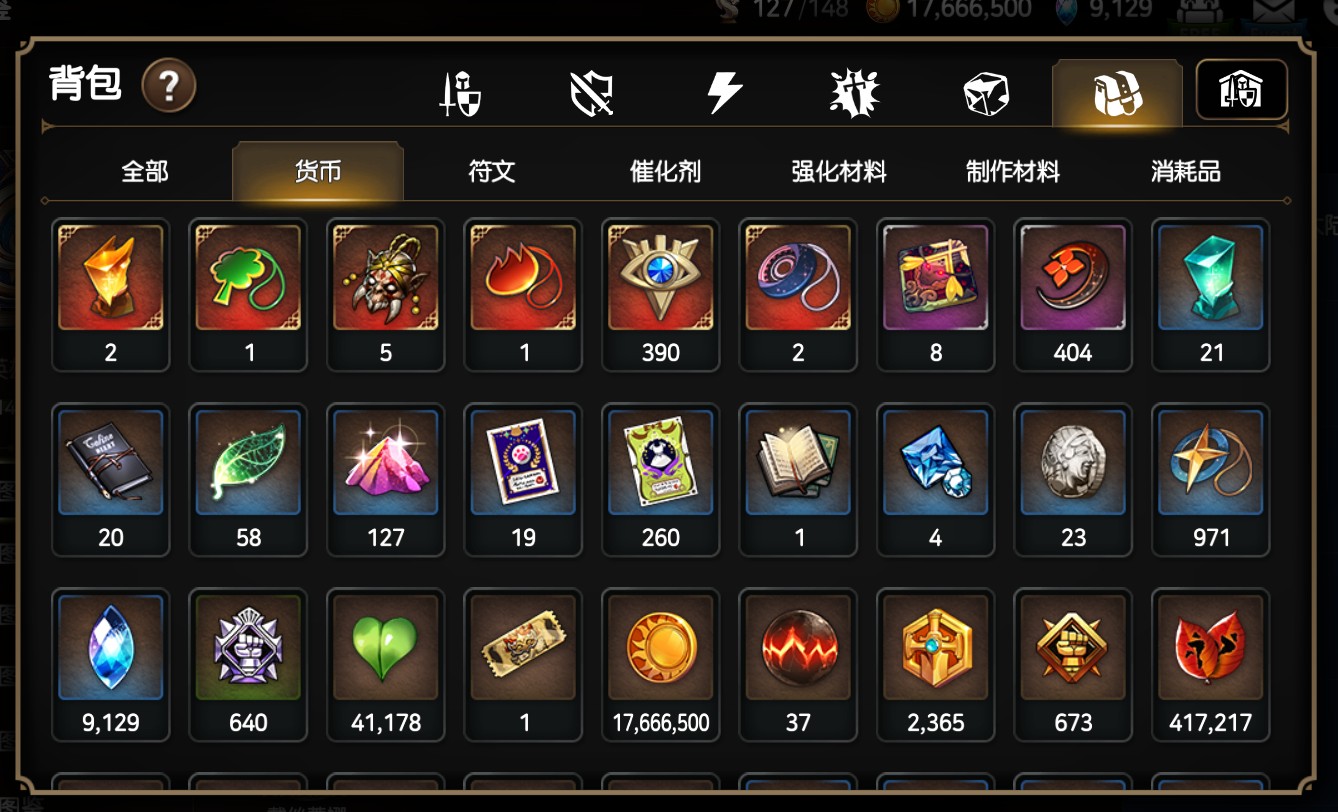Open the backpack help question mark
This screenshot has height=812, width=1338.
169,85
